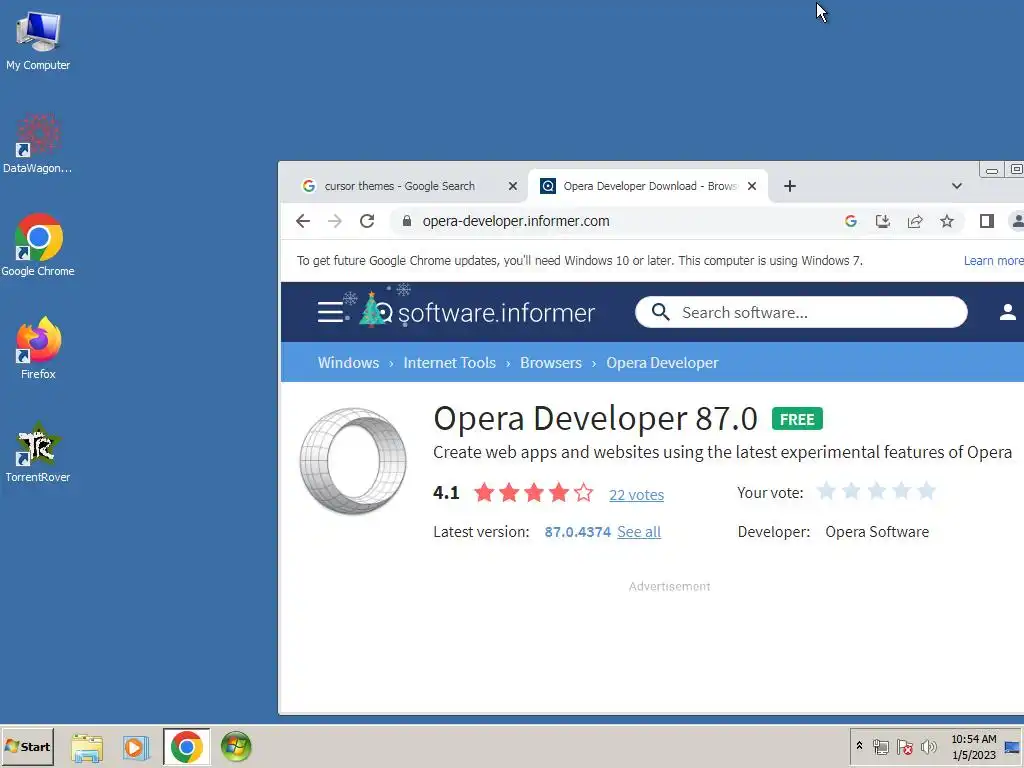Click Opera Software developer name
The height and width of the screenshot is (768, 1024).
(876, 532)
